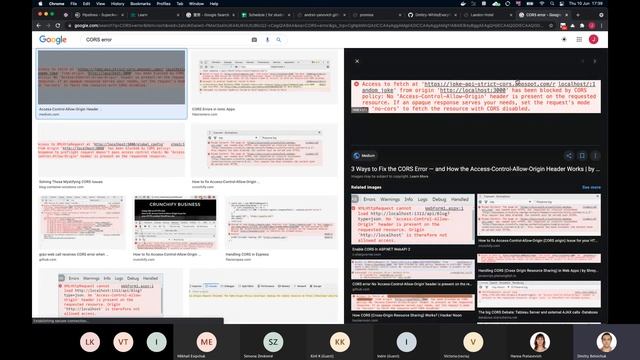Switch to the Learn tab
640x360 pixels.
click(x=155, y=15)
